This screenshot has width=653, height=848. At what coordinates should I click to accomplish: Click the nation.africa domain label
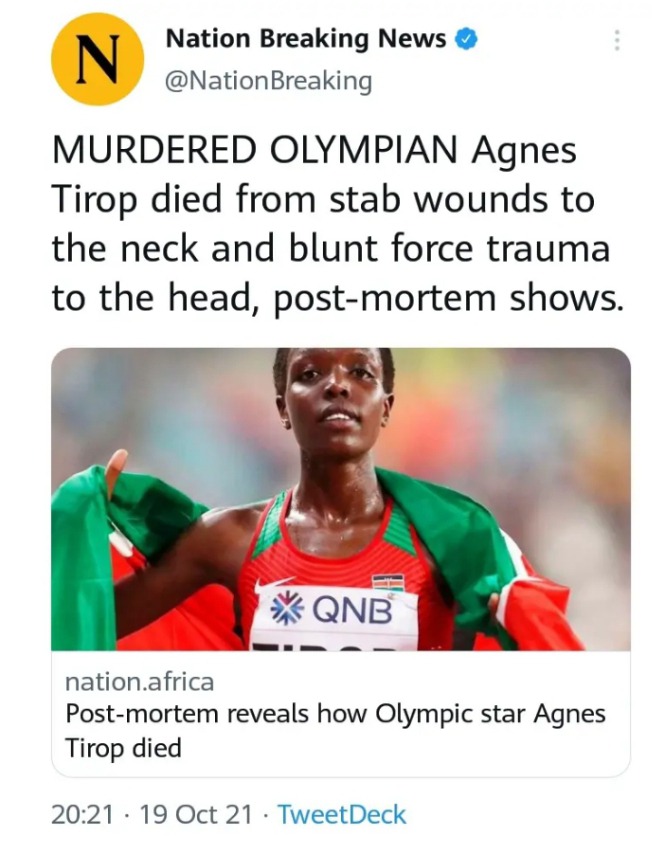pos(140,681)
